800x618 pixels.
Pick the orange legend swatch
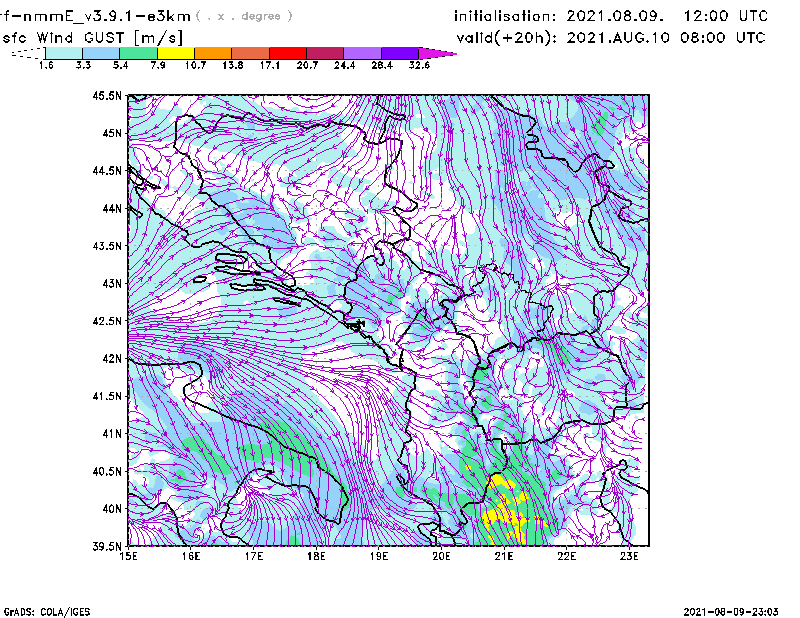pos(213,53)
